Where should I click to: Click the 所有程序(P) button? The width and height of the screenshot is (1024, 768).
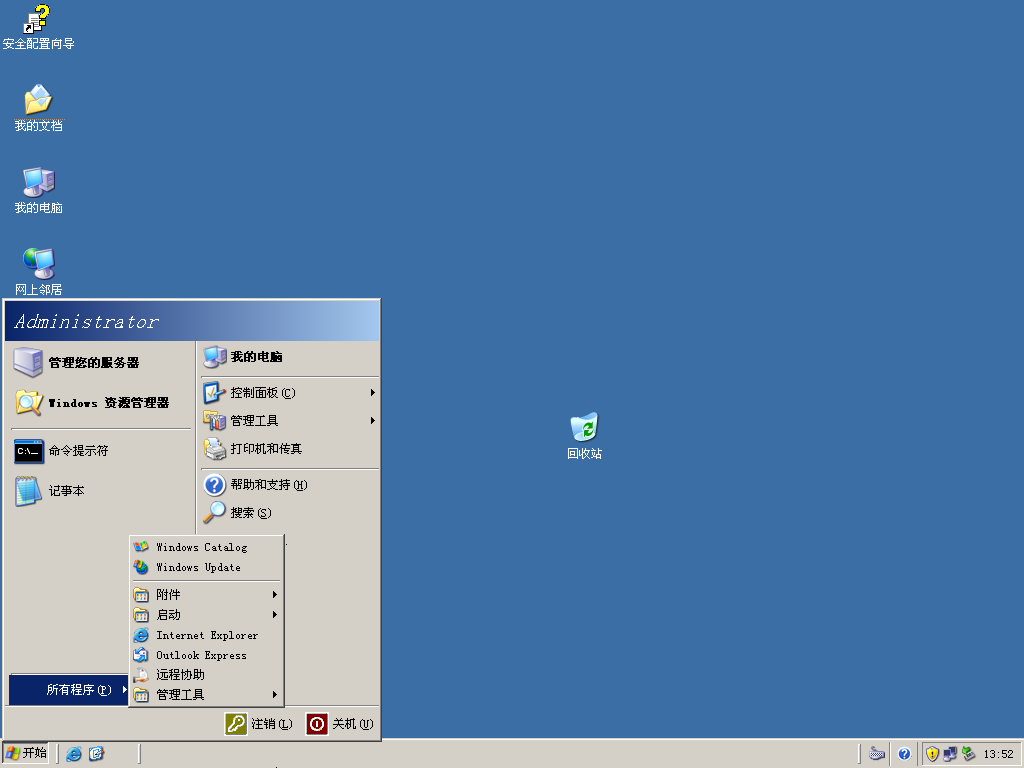tap(69, 690)
